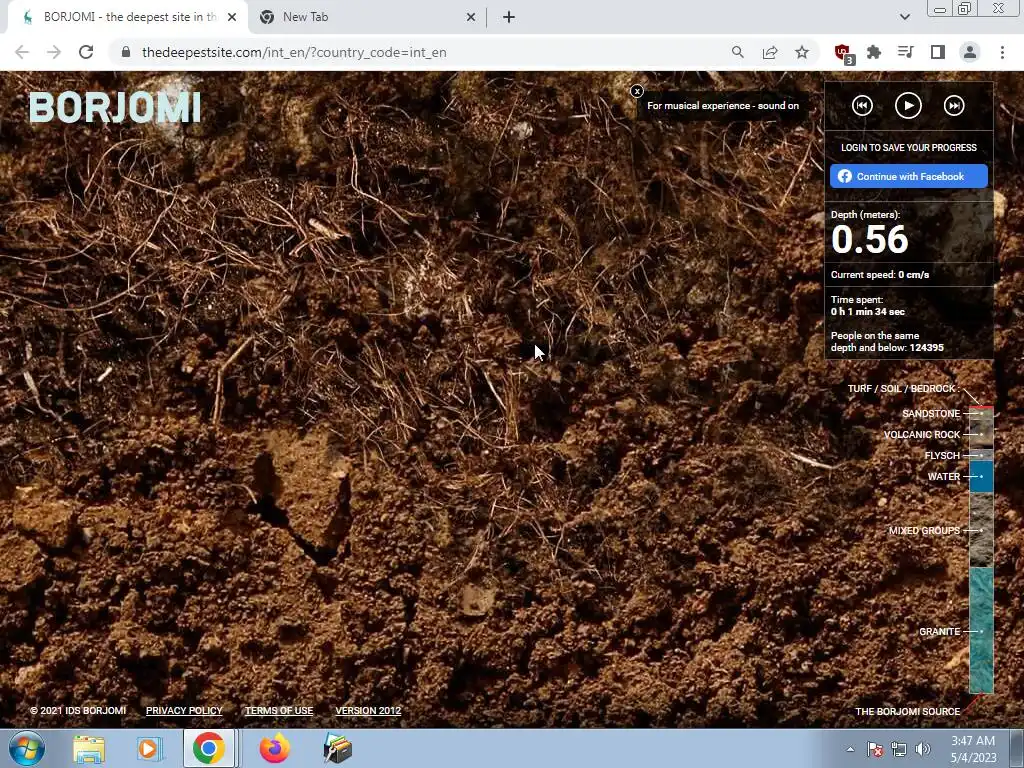Open the uBlock Origin extension

coord(844,54)
